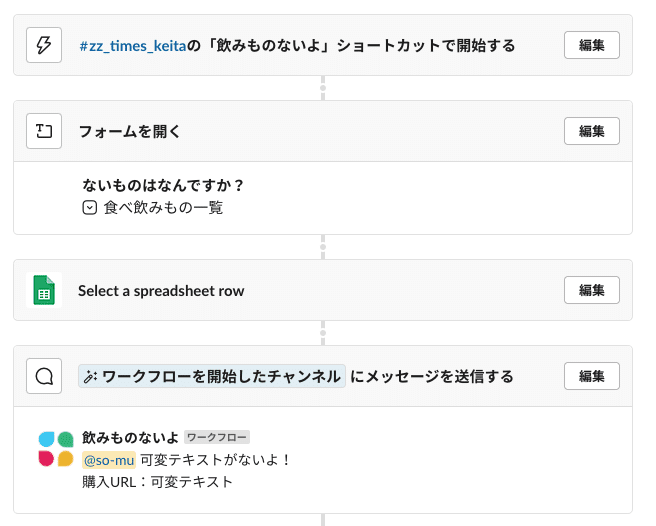656x526 pixels.
Task: Edit the フォームを開く step
Action: tap(592, 131)
